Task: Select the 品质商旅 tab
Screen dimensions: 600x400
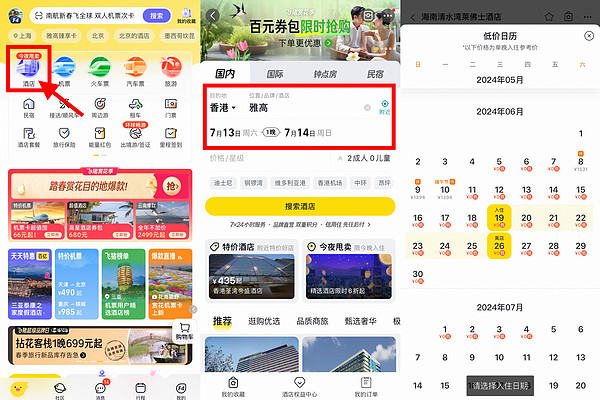Action: pos(312,321)
